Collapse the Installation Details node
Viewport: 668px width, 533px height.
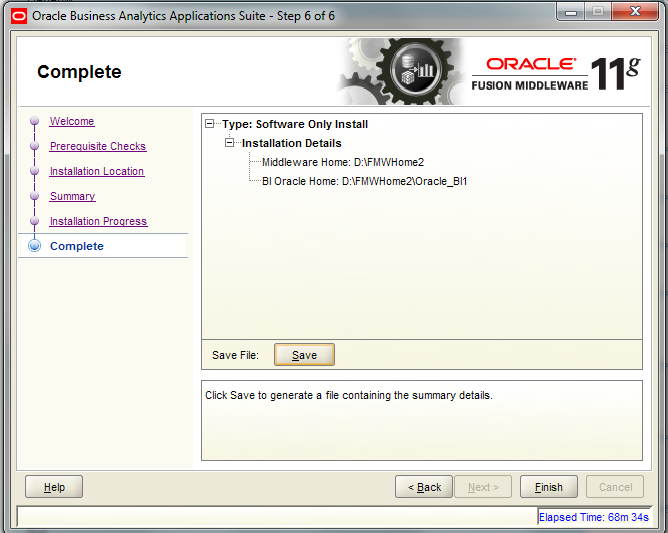[229, 143]
